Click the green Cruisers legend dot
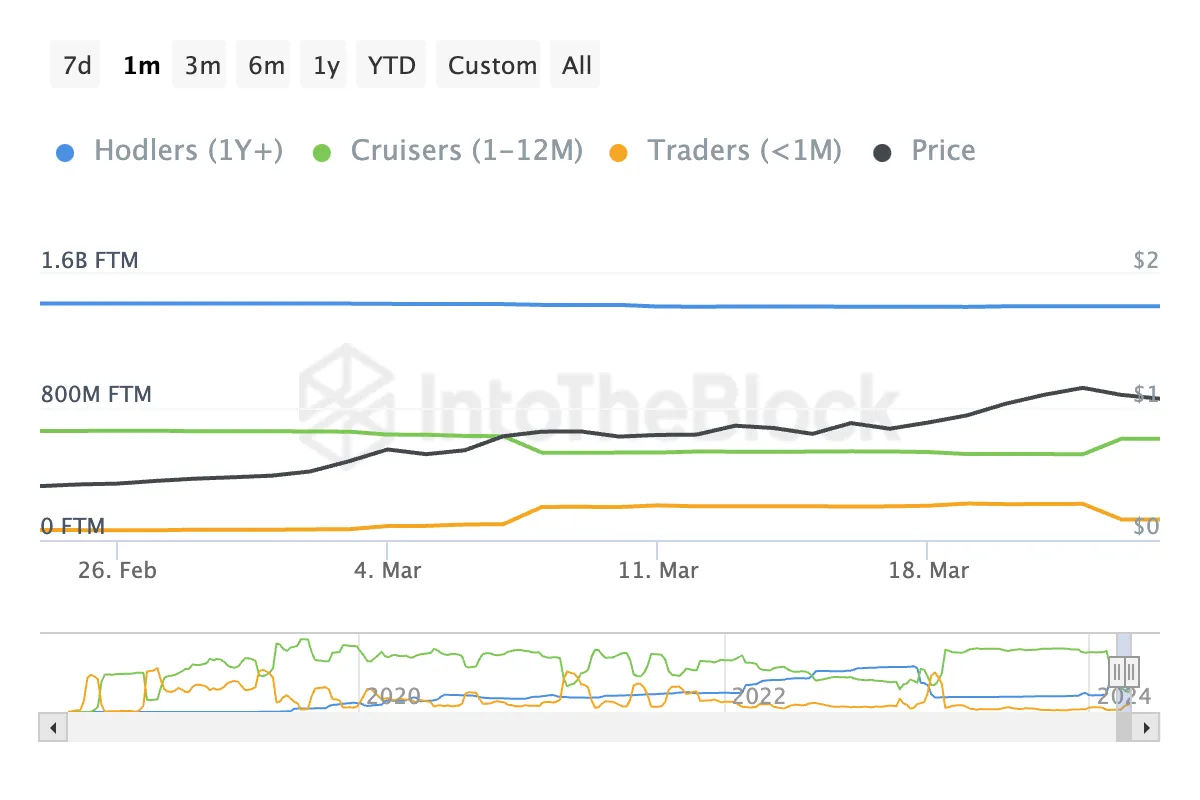This screenshot has height=800, width=1200. (x=321, y=153)
